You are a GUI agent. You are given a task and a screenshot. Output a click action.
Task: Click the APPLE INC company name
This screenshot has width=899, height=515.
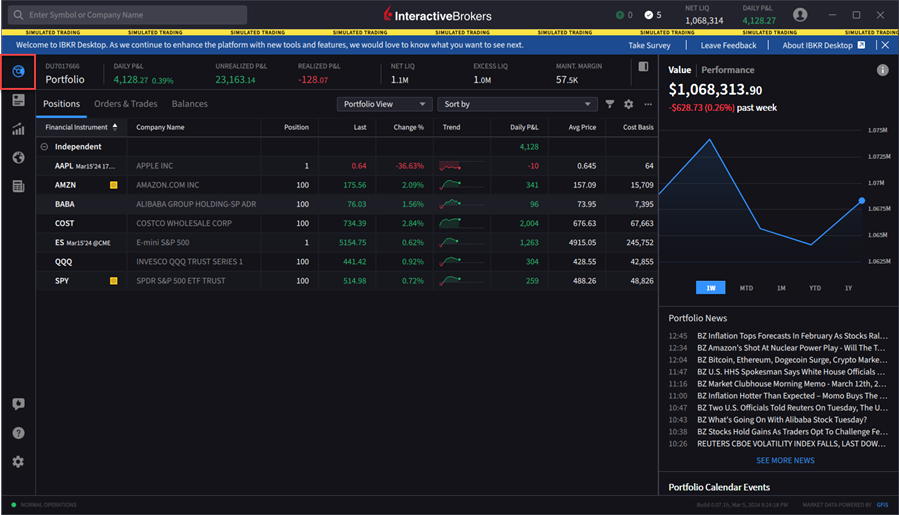point(154,166)
